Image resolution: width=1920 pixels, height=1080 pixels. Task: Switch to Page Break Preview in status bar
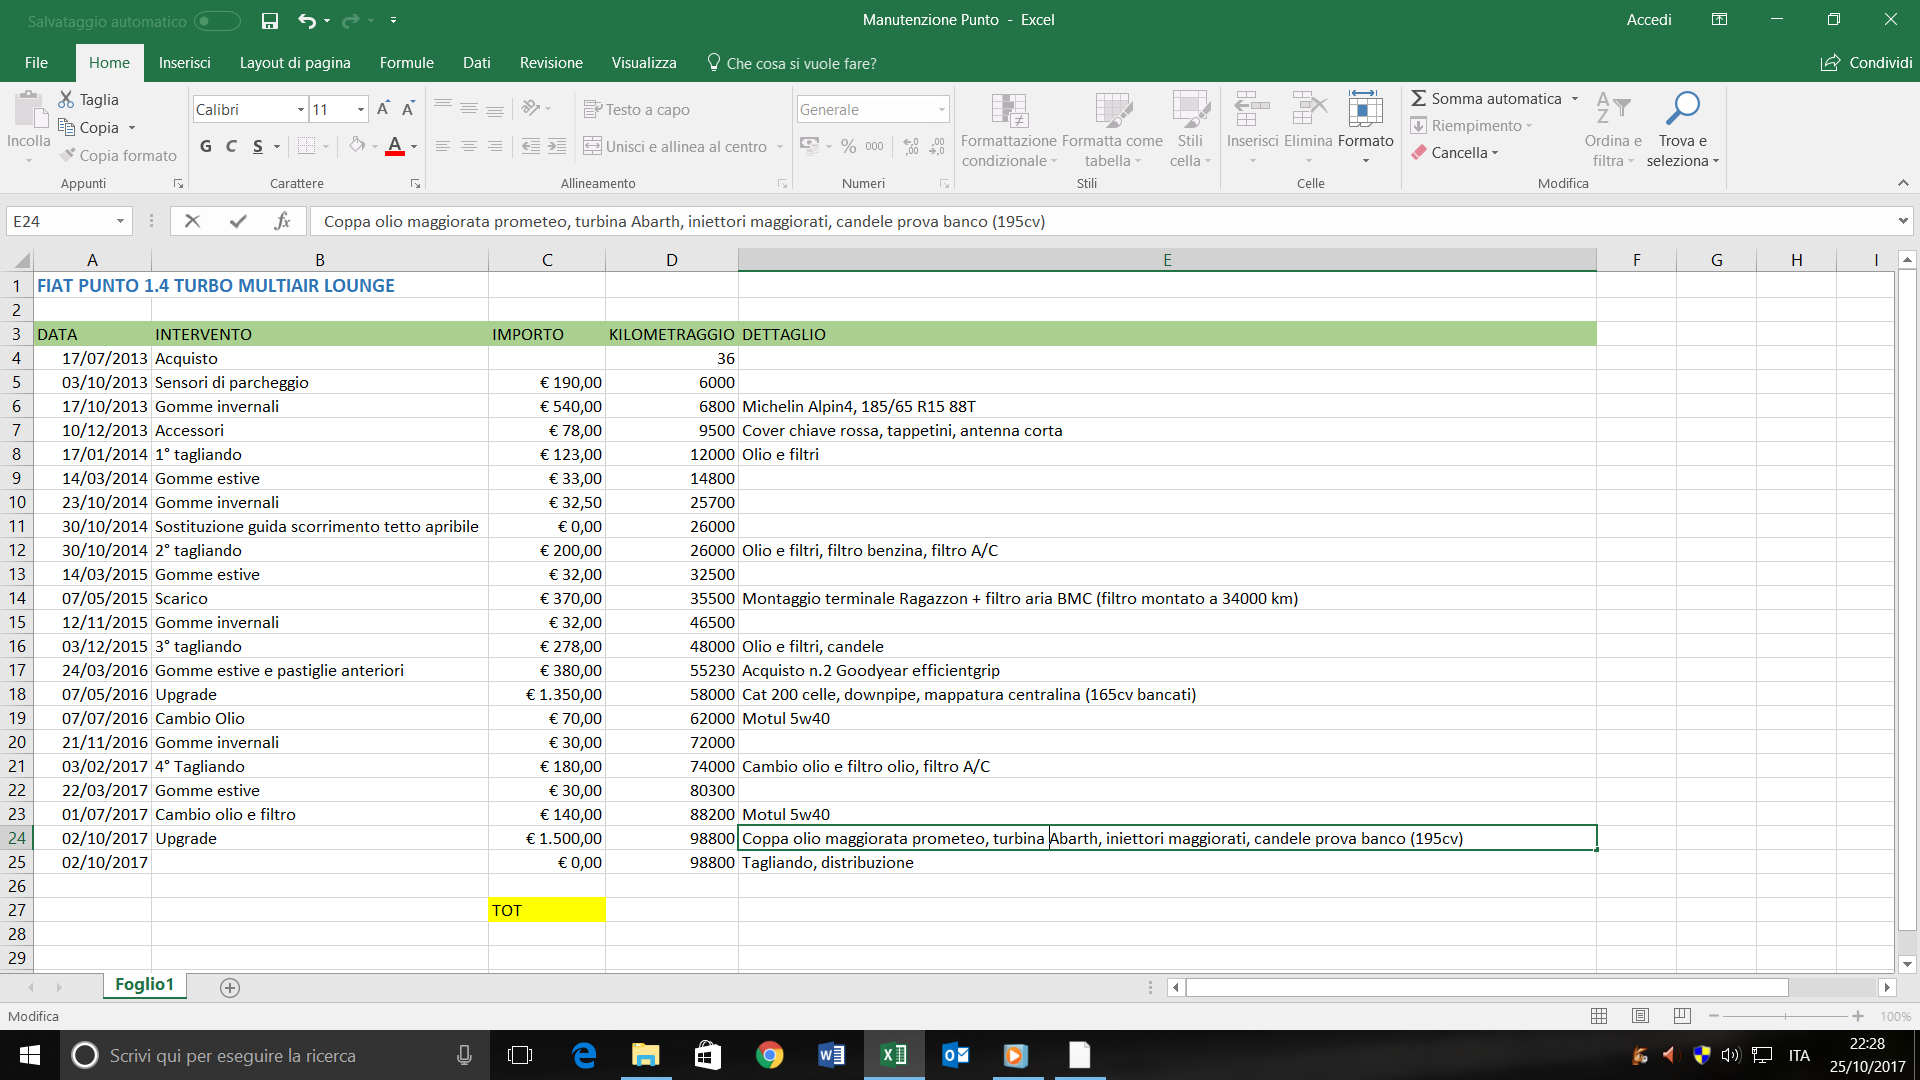[1682, 1016]
